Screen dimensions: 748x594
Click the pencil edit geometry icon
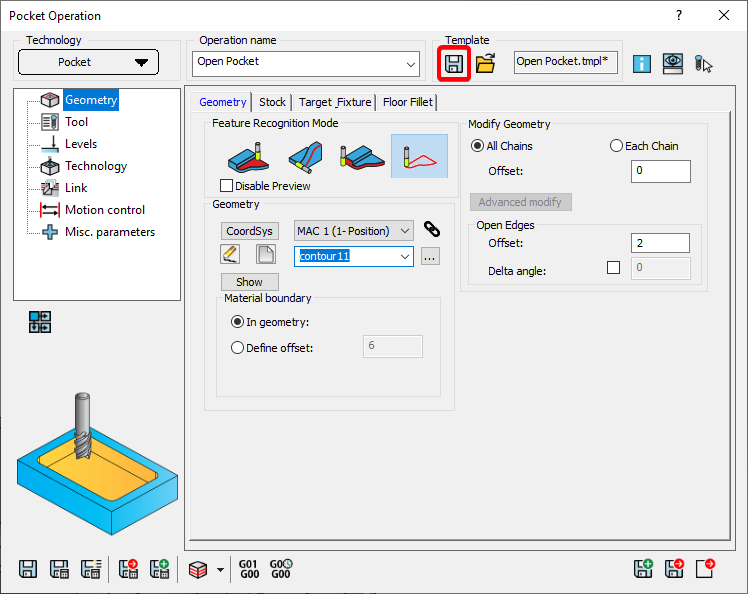pyautogui.click(x=233, y=255)
